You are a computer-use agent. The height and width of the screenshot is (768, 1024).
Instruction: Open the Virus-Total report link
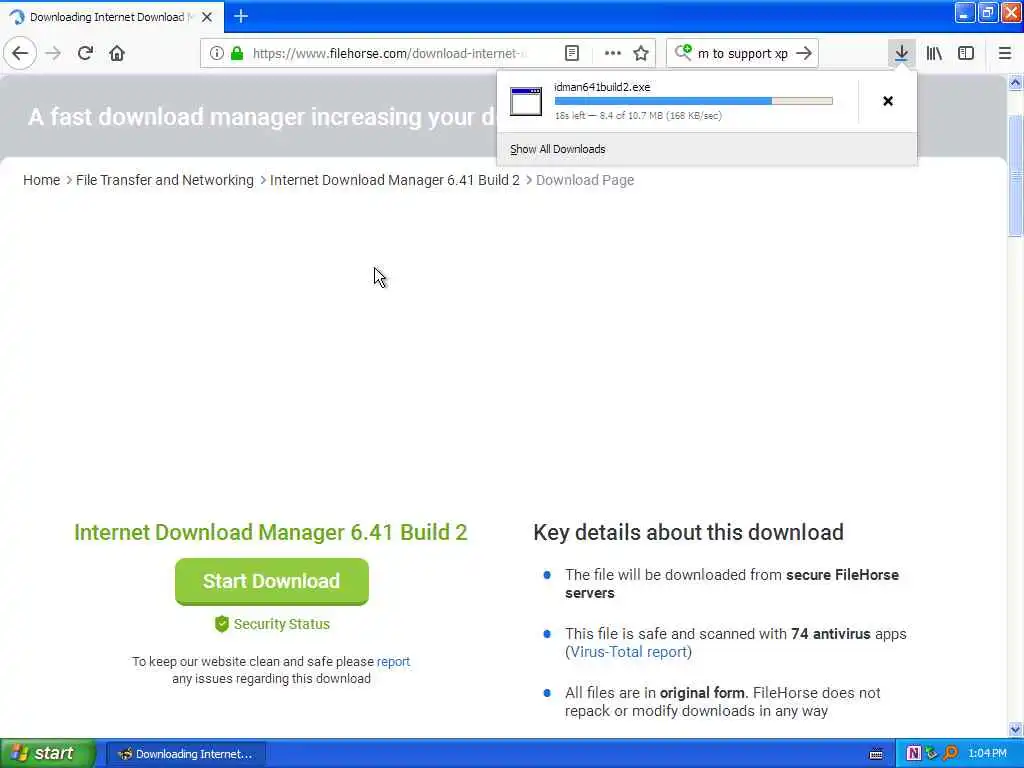click(x=628, y=652)
